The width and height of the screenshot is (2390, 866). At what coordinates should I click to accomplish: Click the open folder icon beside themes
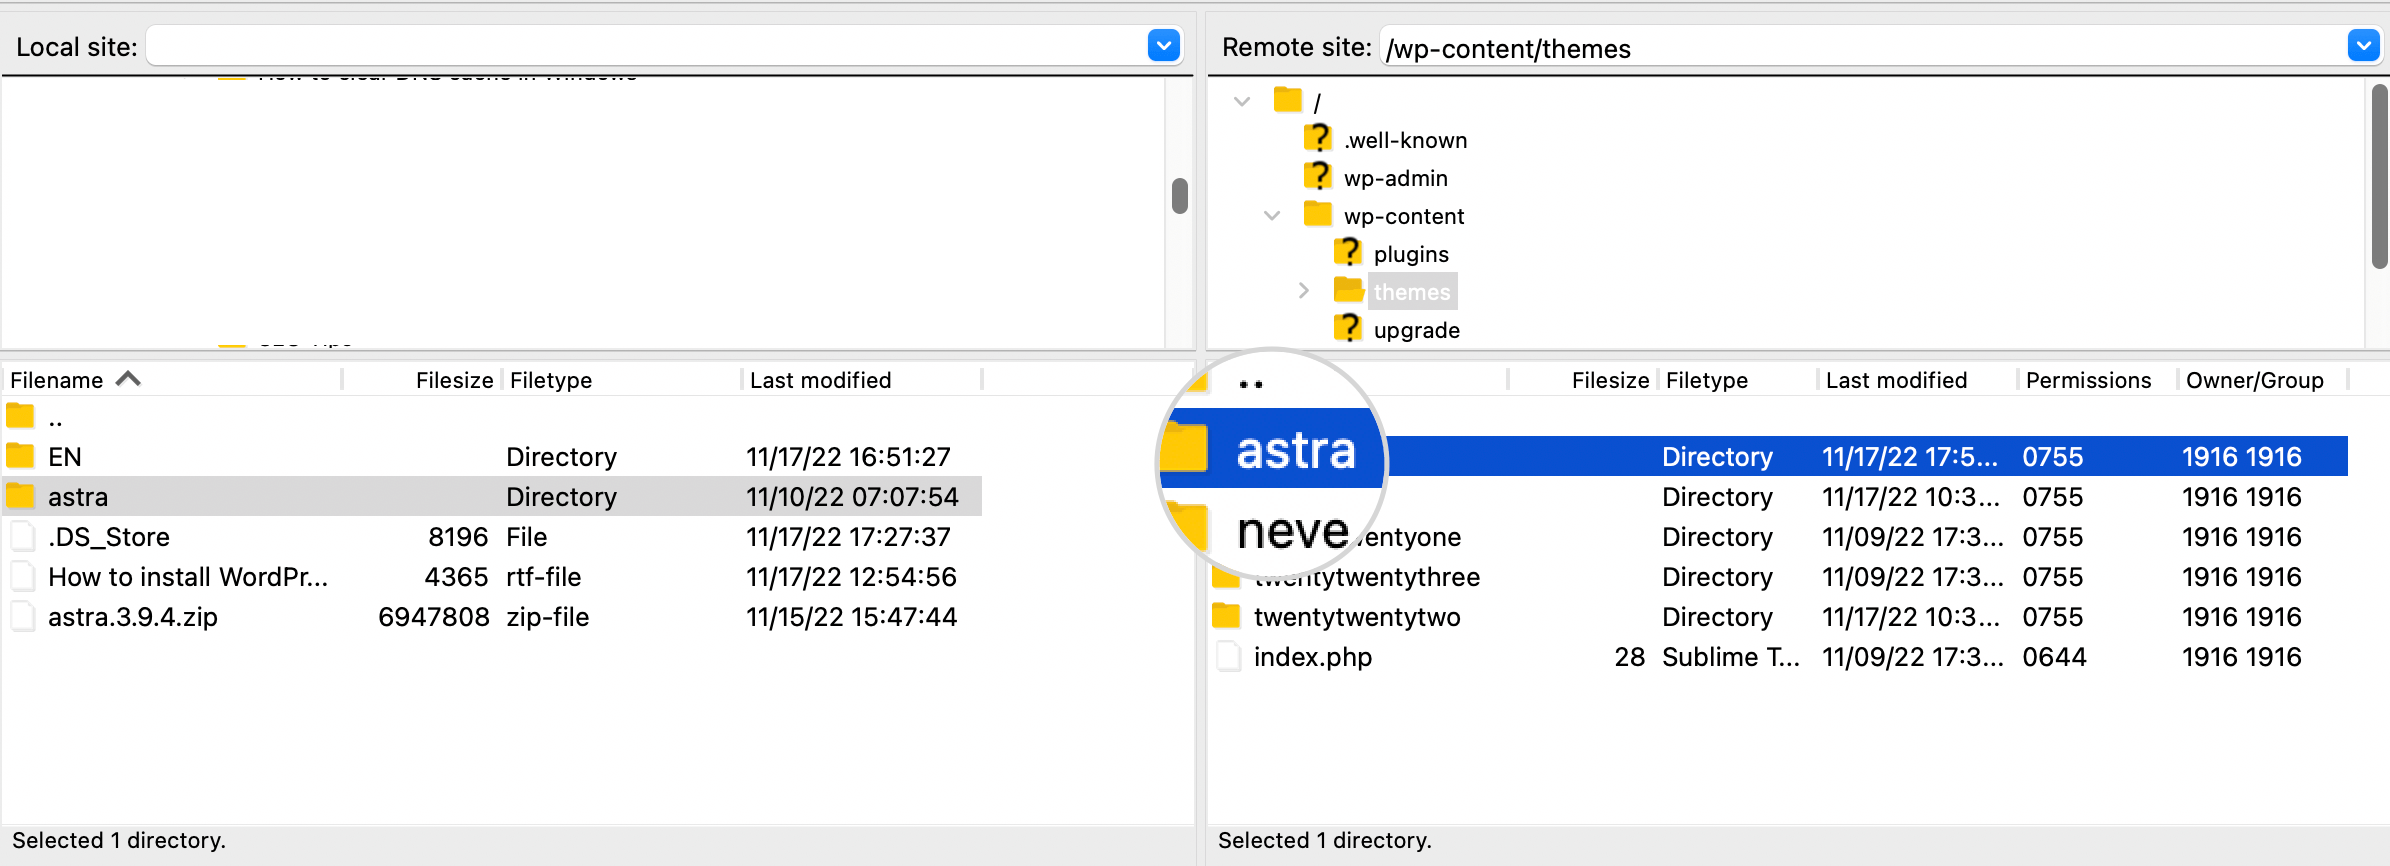point(1349,290)
